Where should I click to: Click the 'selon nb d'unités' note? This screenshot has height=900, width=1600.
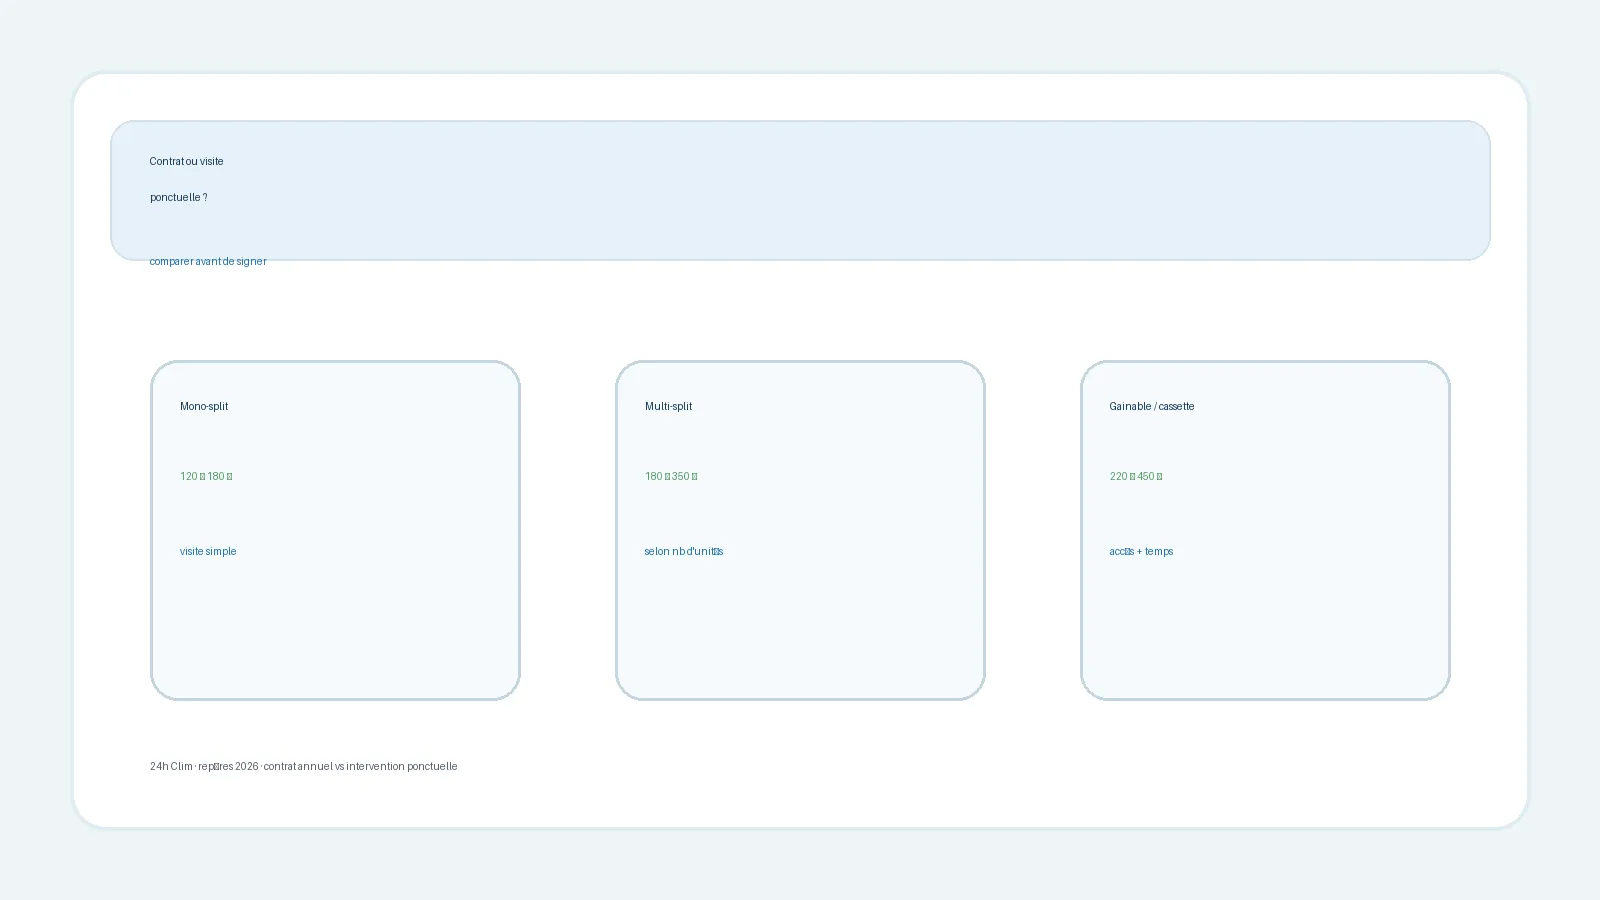(x=684, y=551)
